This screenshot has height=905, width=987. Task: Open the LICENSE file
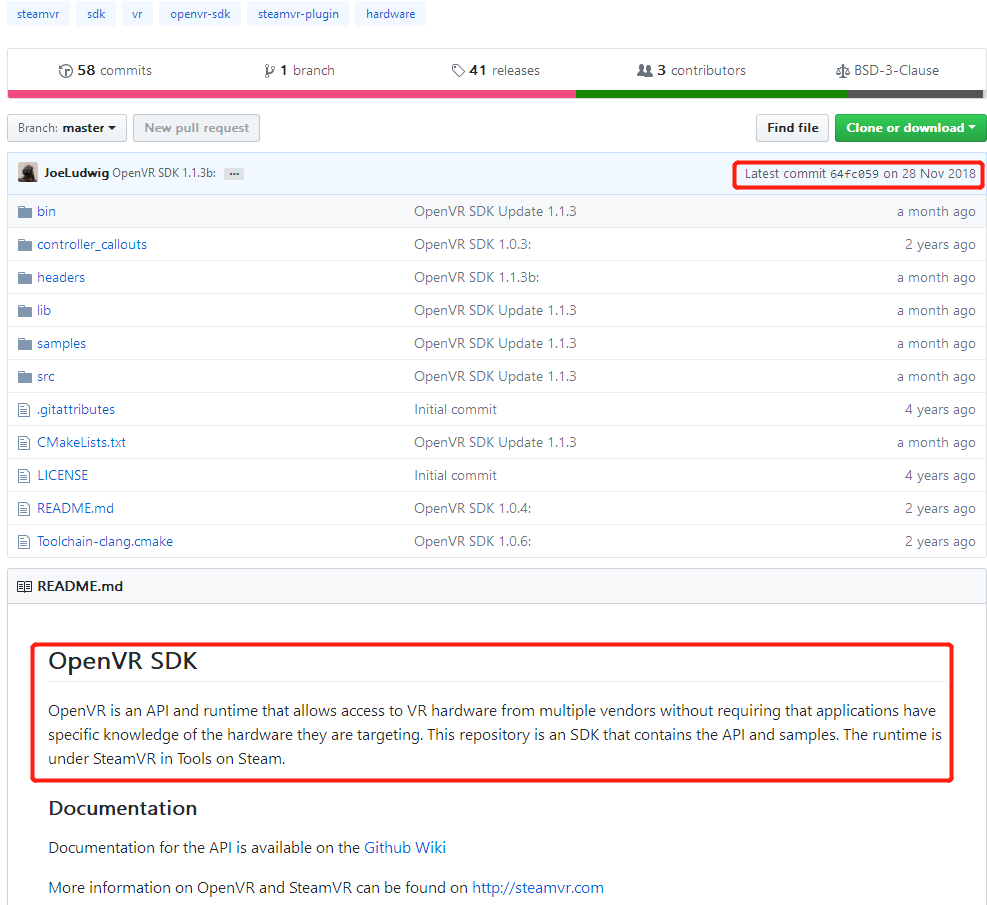pyautogui.click(x=62, y=475)
